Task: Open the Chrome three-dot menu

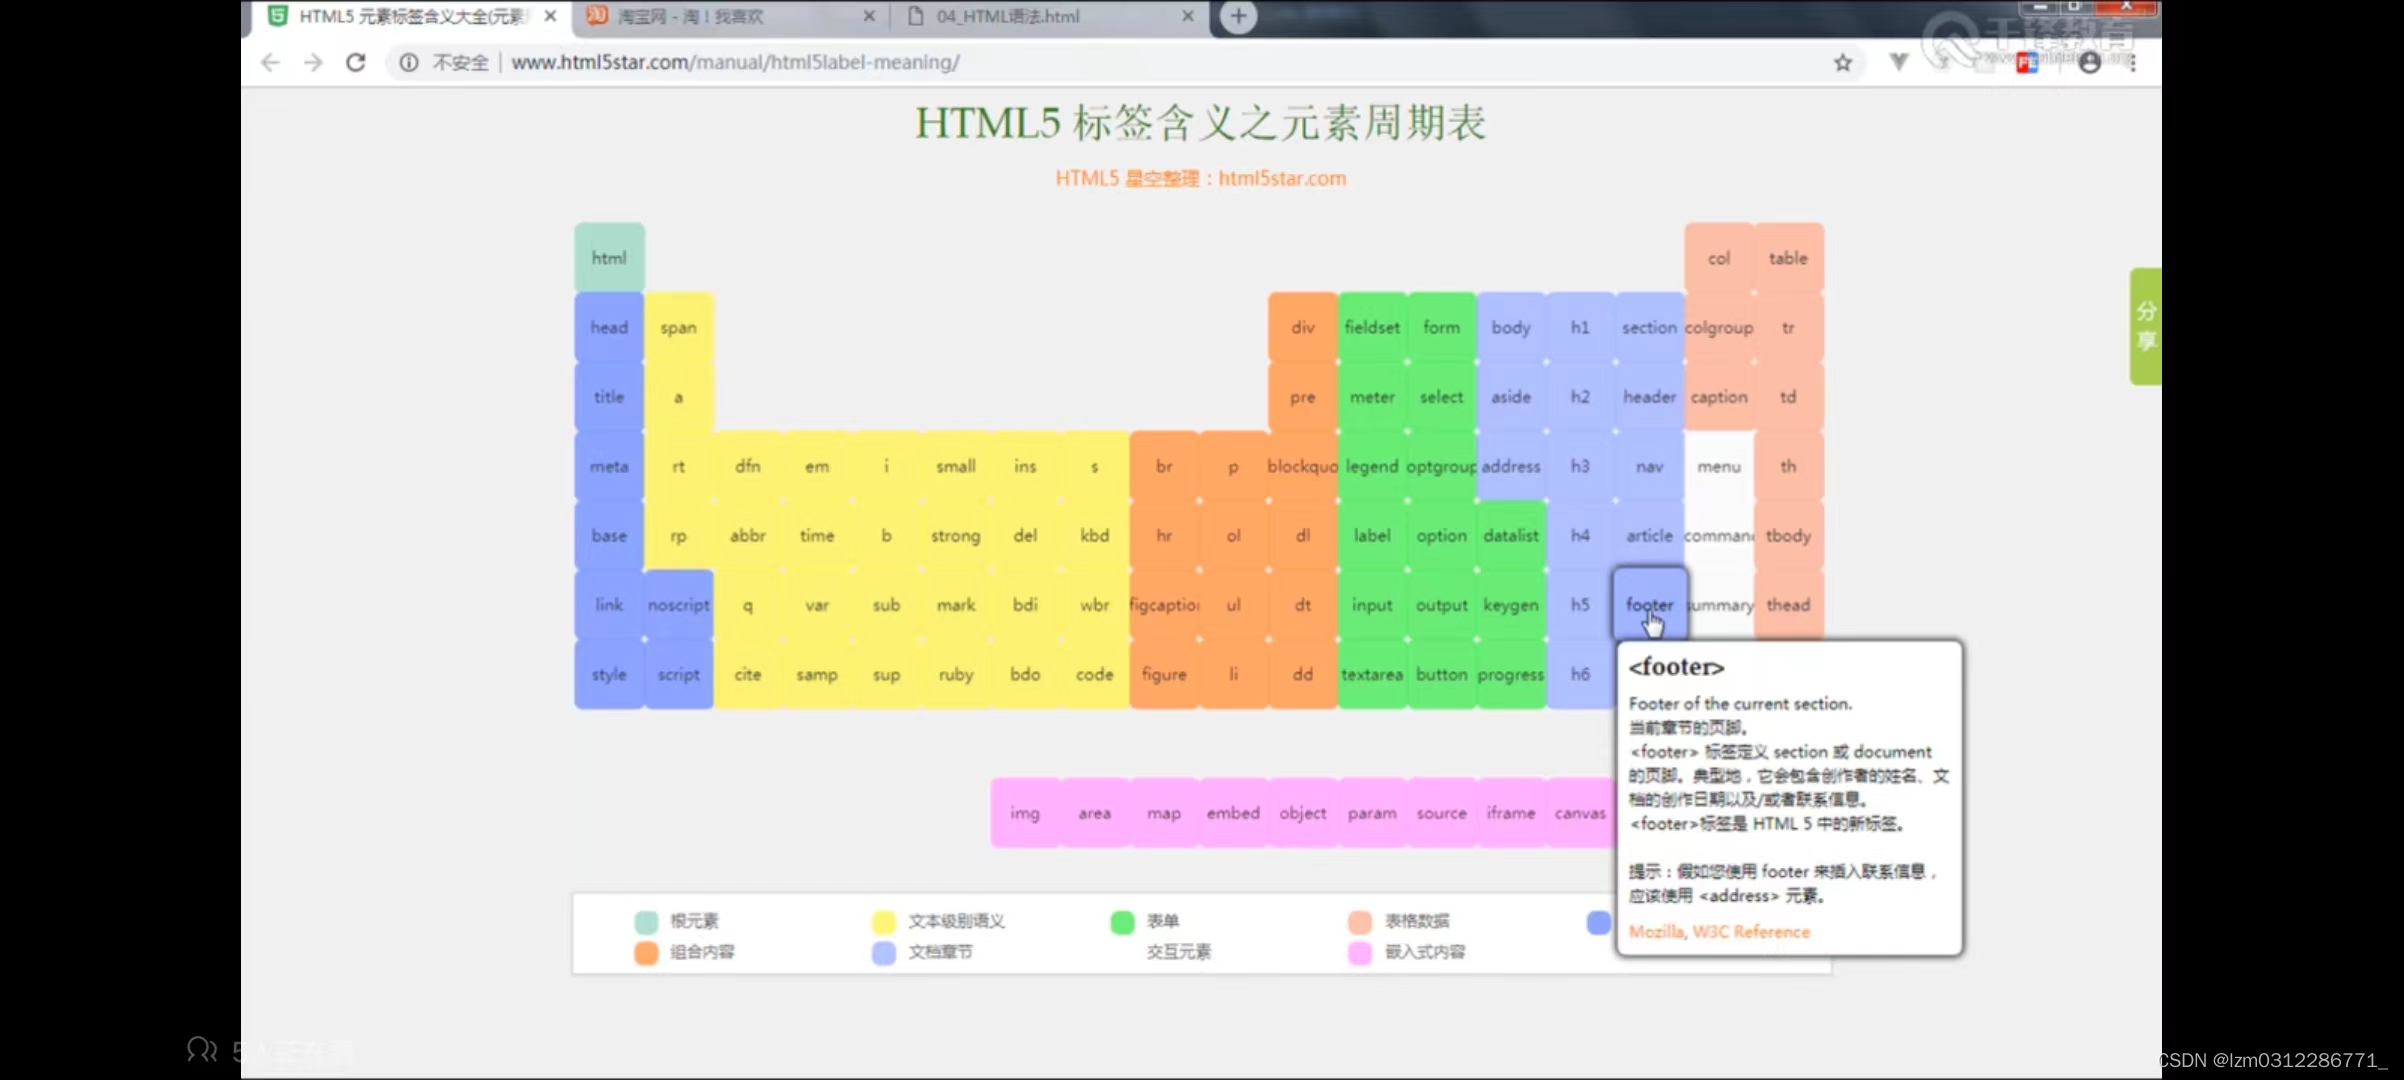Action: (x=2133, y=62)
